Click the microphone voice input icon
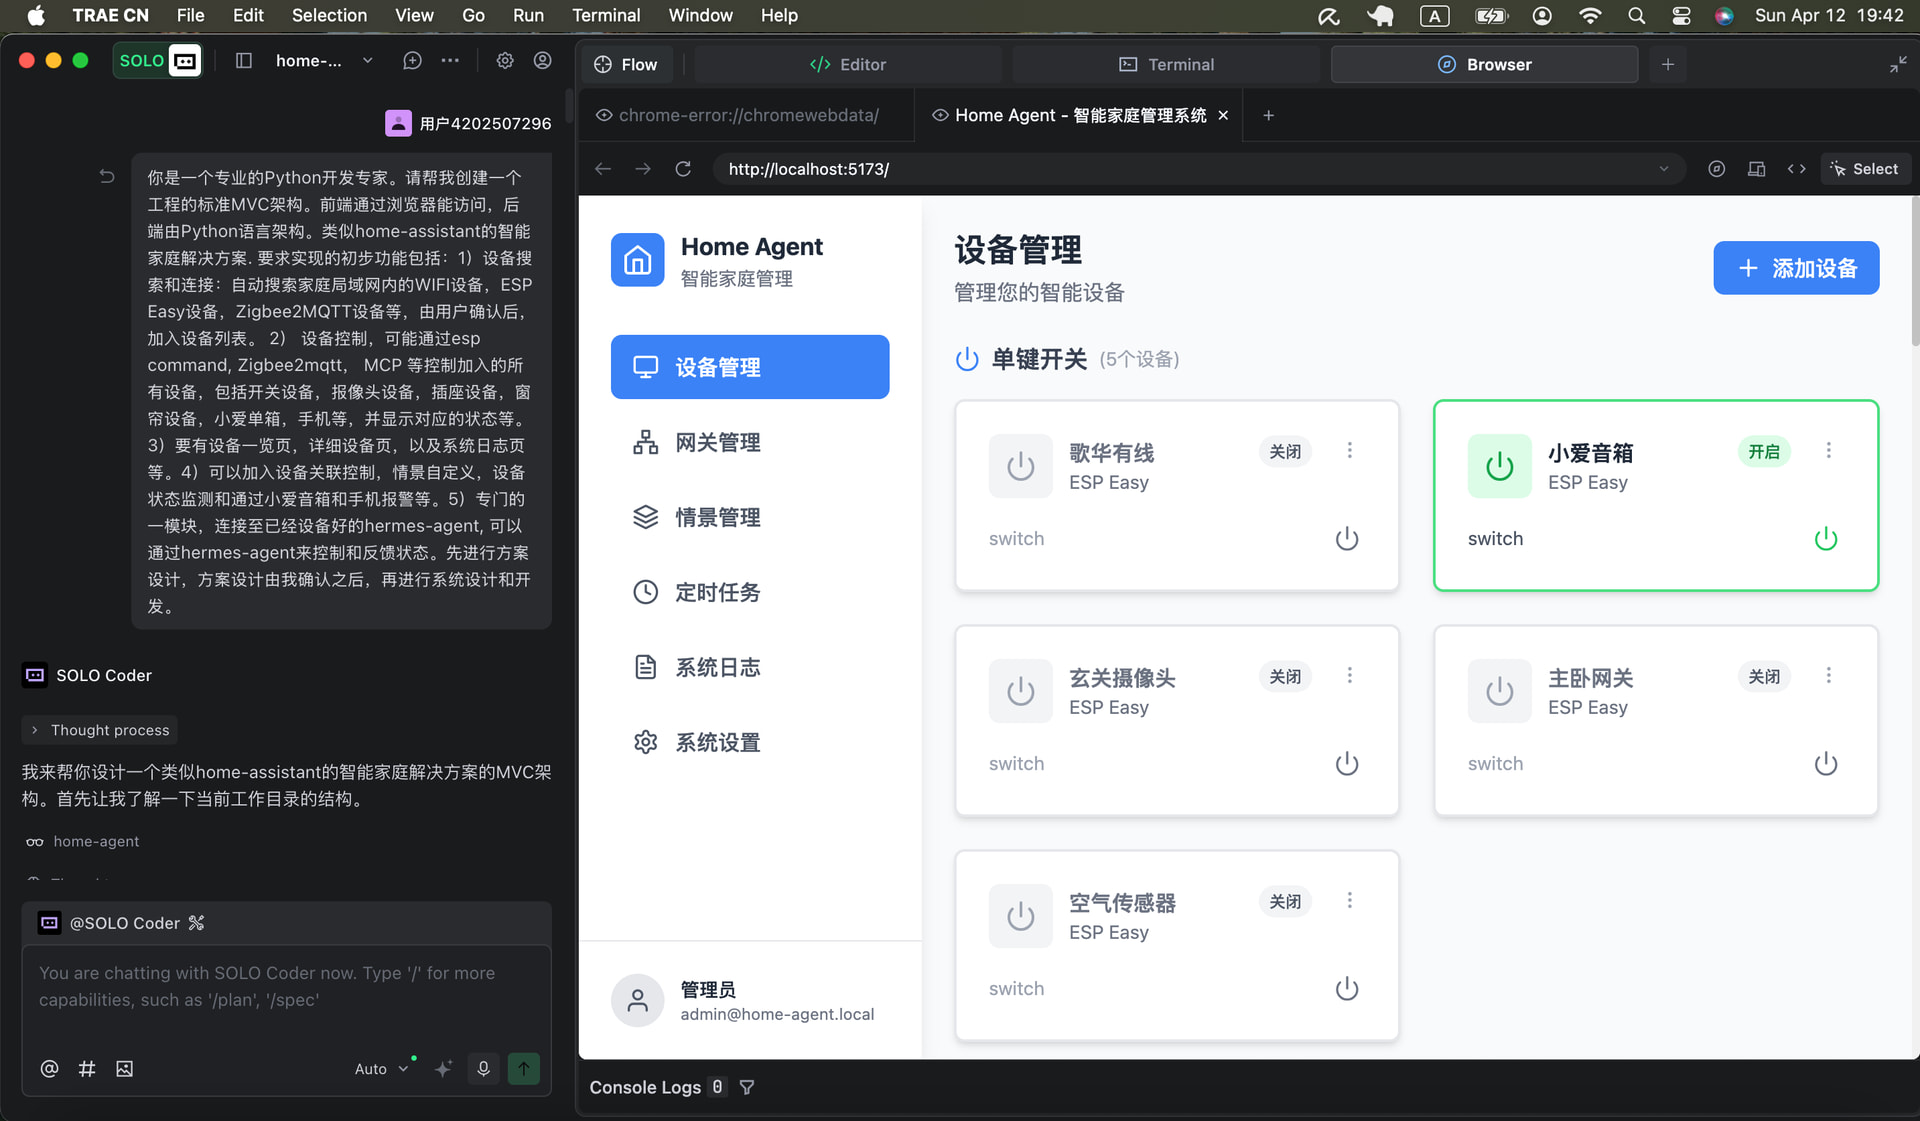The width and height of the screenshot is (1920, 1121). click(483, 1069)
